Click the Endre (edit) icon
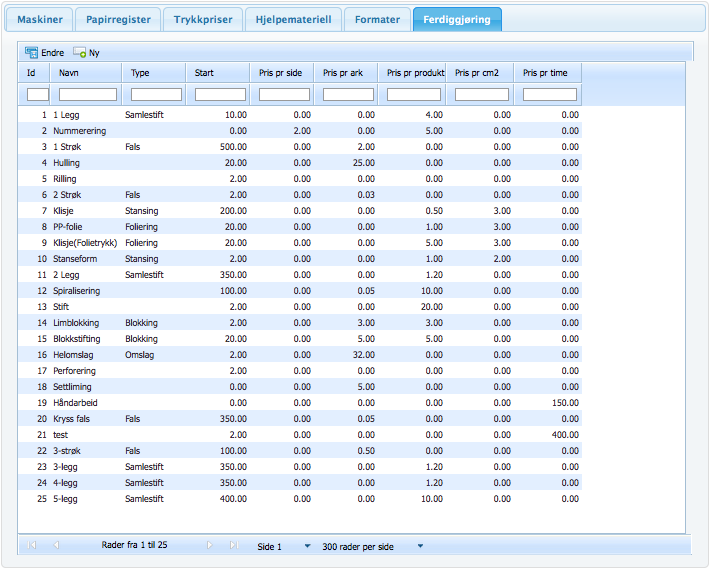Screen dimensions: 710x570 point(31,52)
